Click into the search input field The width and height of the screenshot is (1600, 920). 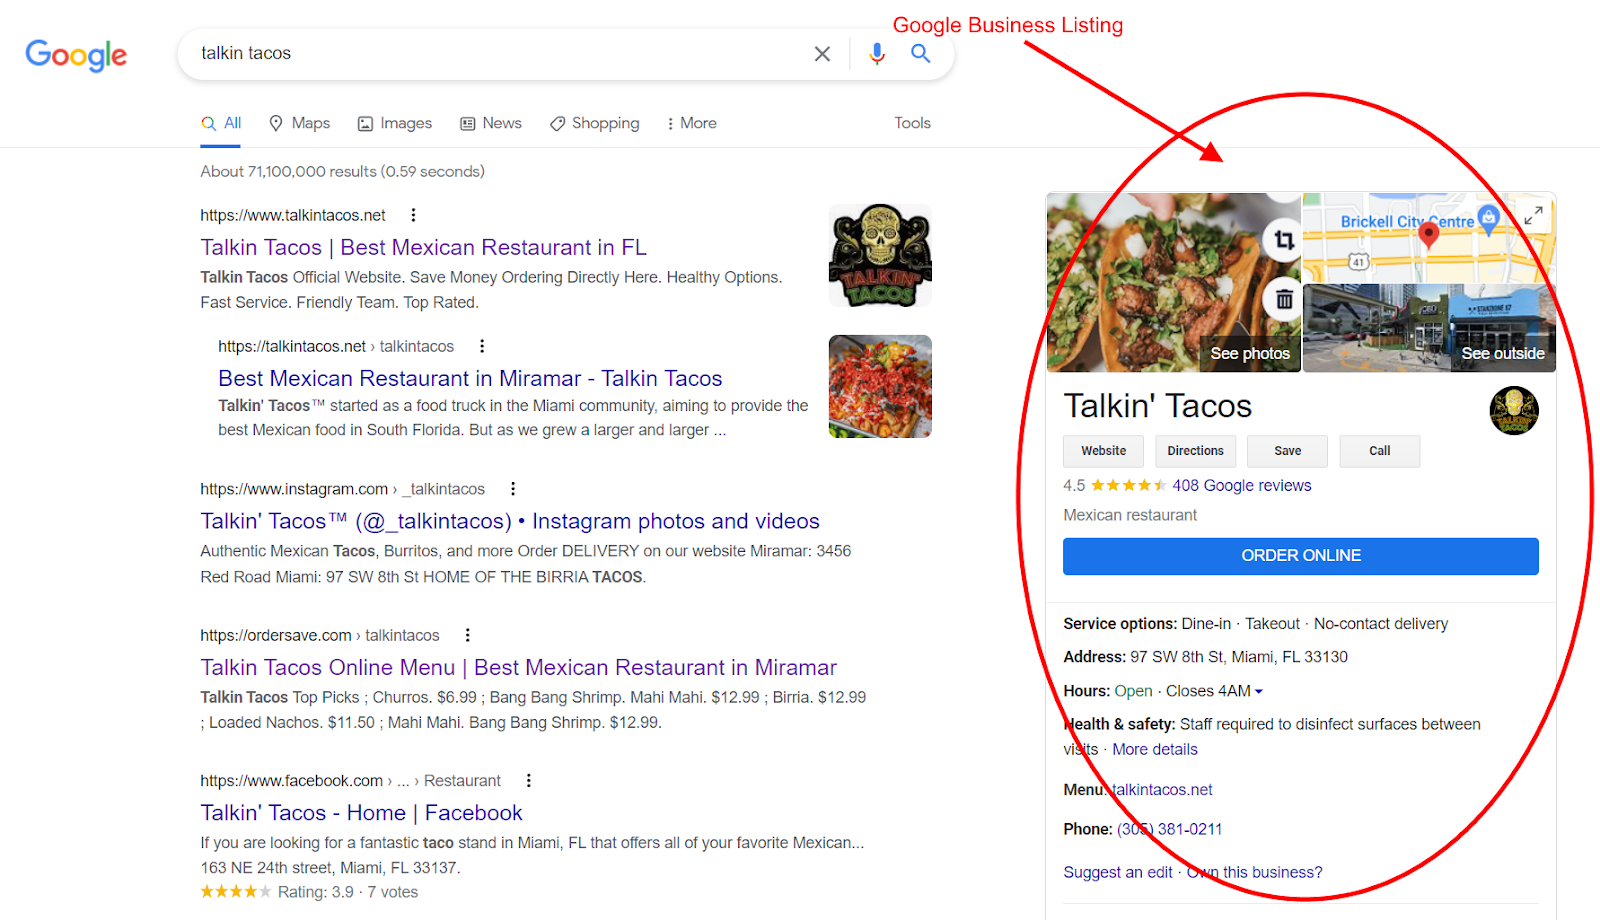click(500, 54)
